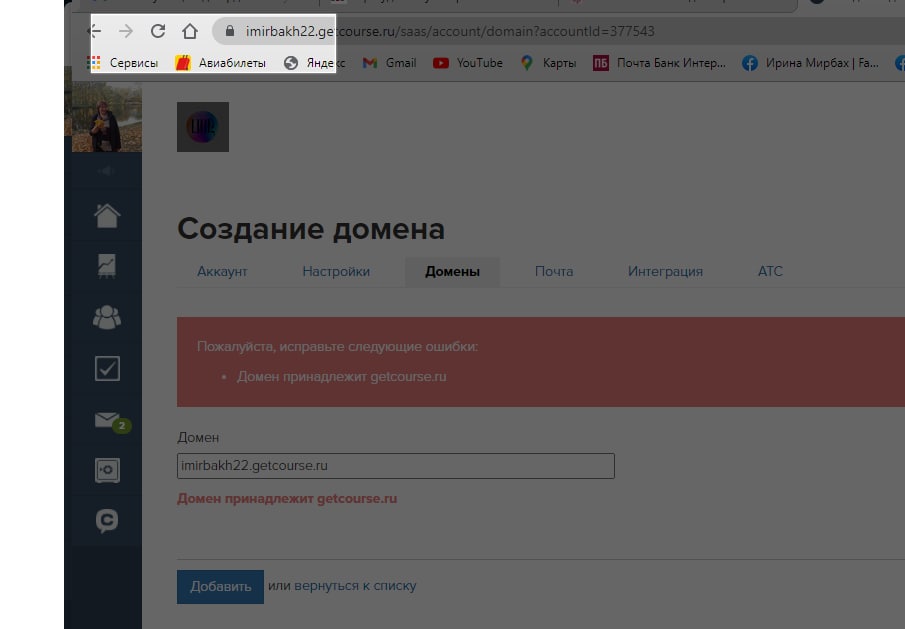Open the sidebar chat bubble icon
This screenshot has width=905, height=629.
coord(107,521)
